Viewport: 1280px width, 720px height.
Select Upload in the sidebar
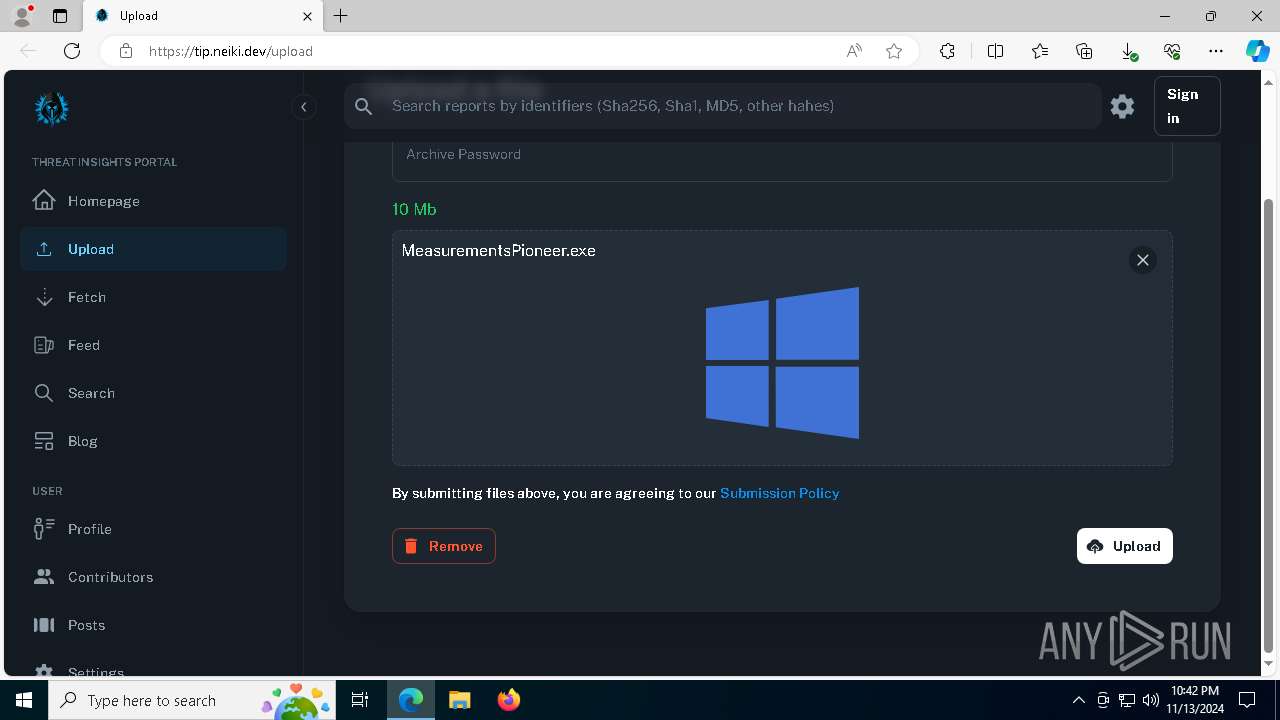[153, 249]
